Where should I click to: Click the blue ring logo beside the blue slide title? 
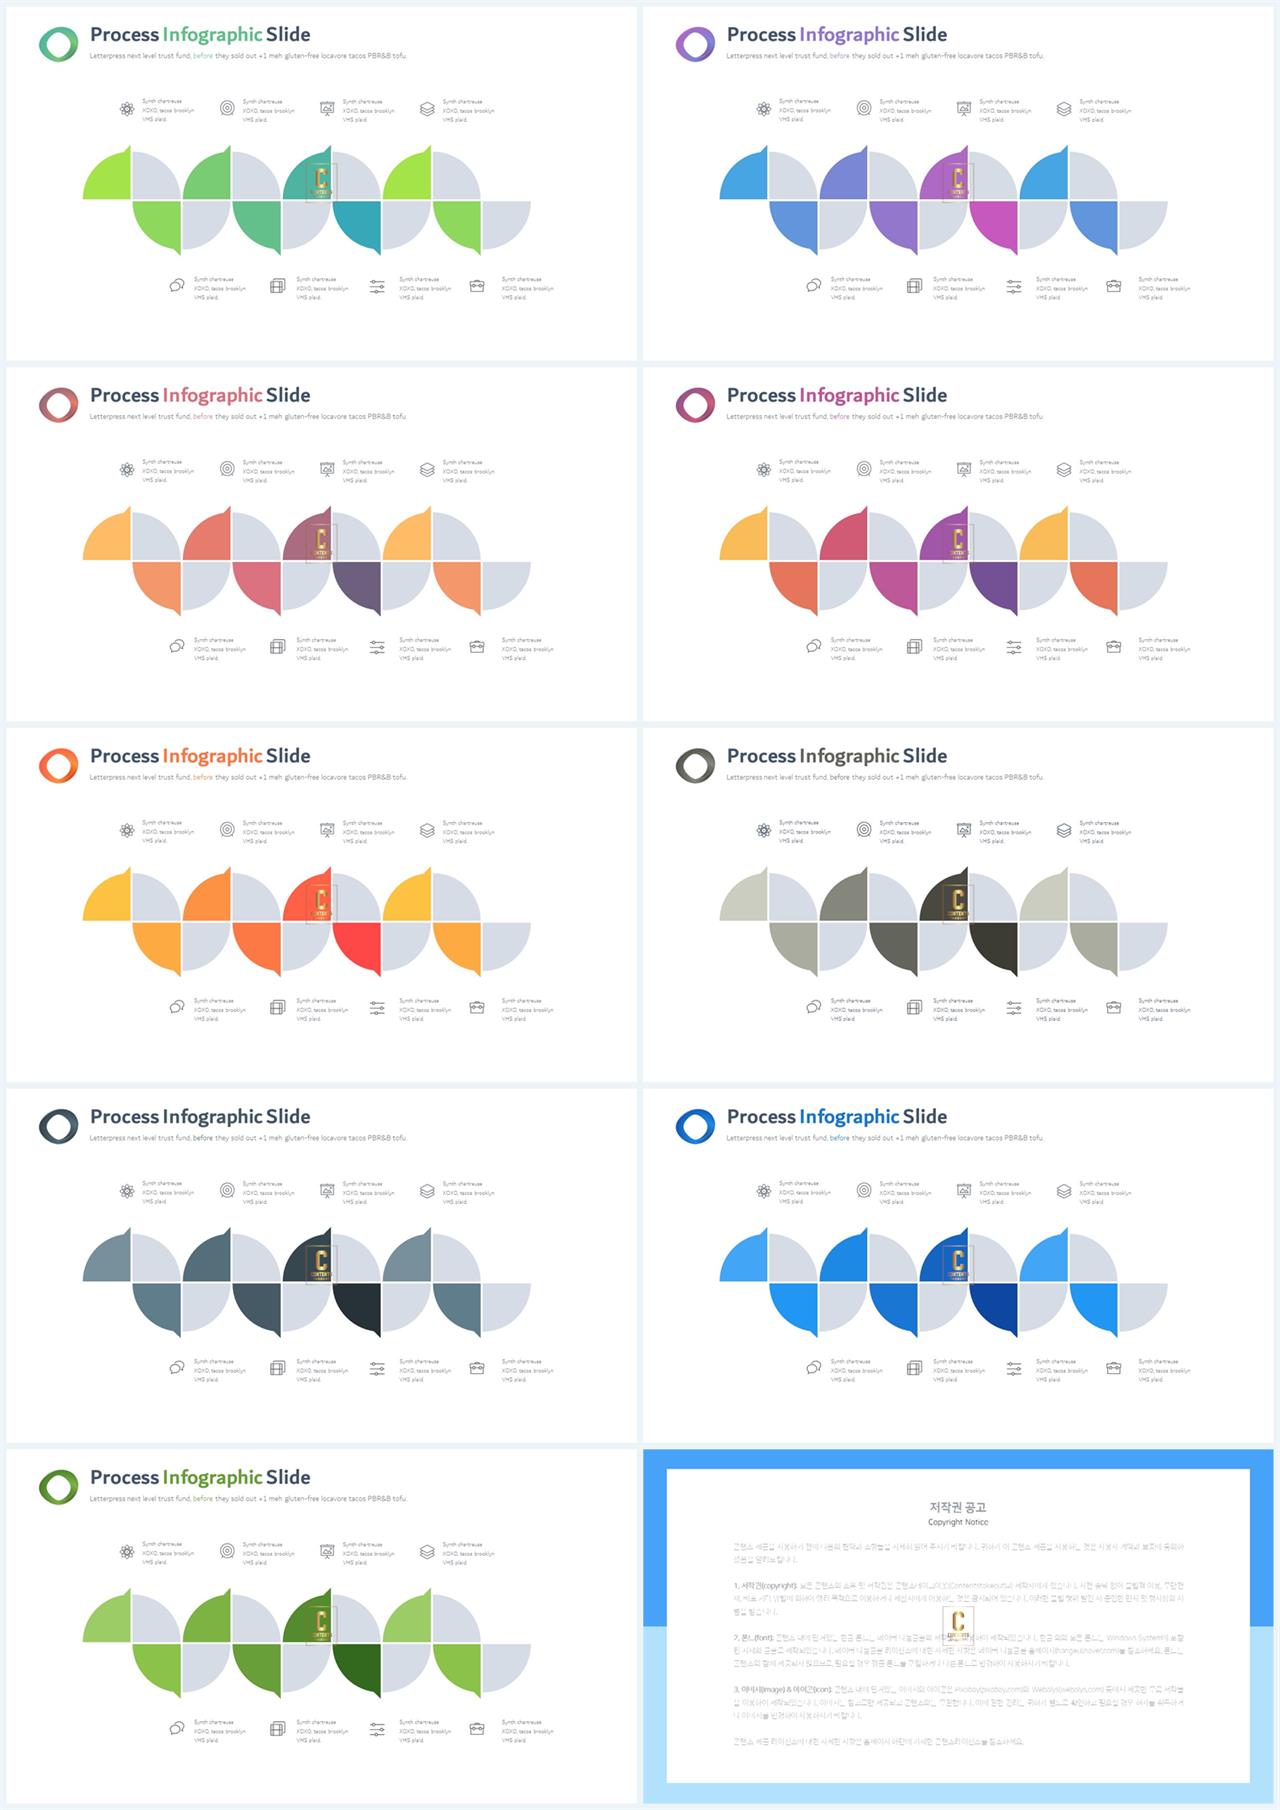tap(695, 1126)
